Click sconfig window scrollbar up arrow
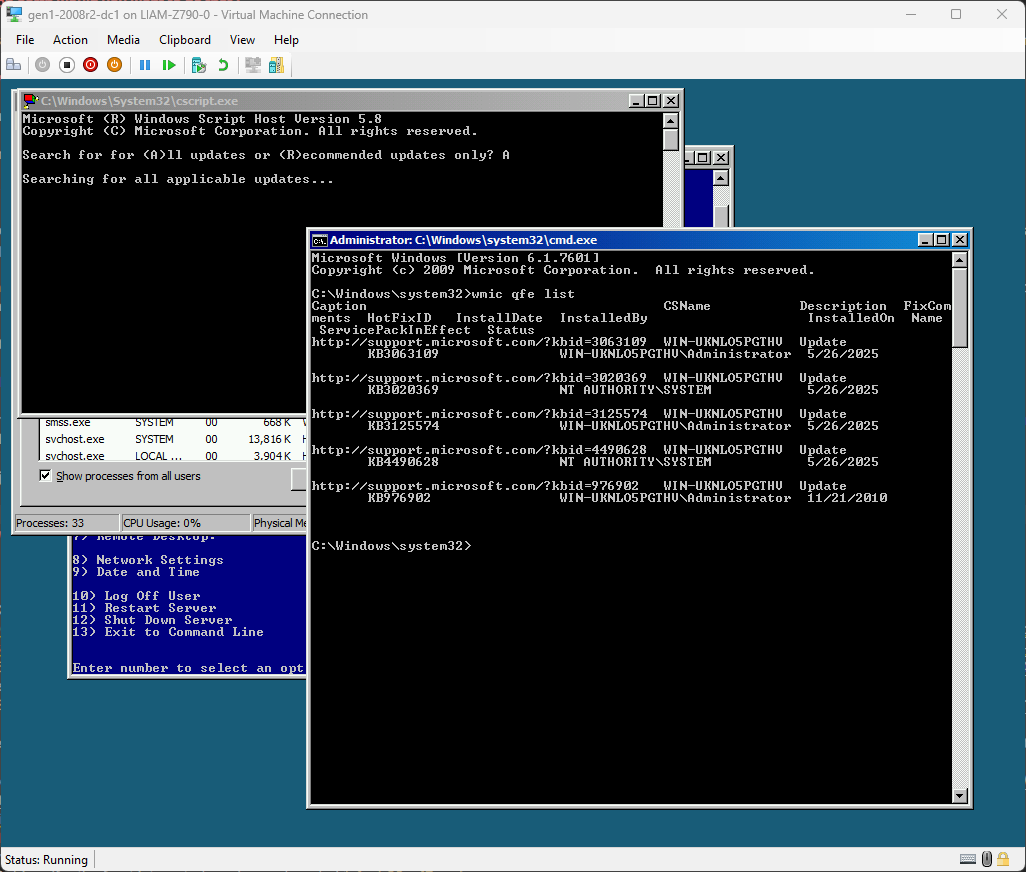This screenshot has height=872, width=1026. point(720,178)
